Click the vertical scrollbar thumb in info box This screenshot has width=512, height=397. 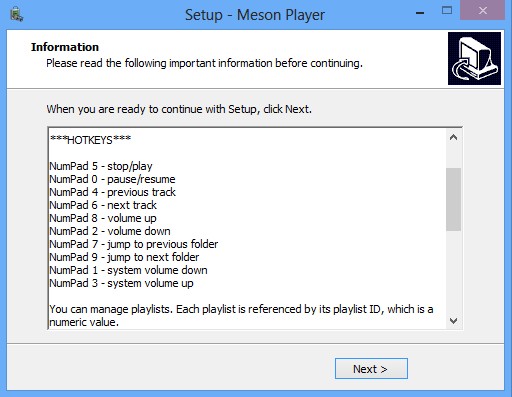tap(453, 199)
